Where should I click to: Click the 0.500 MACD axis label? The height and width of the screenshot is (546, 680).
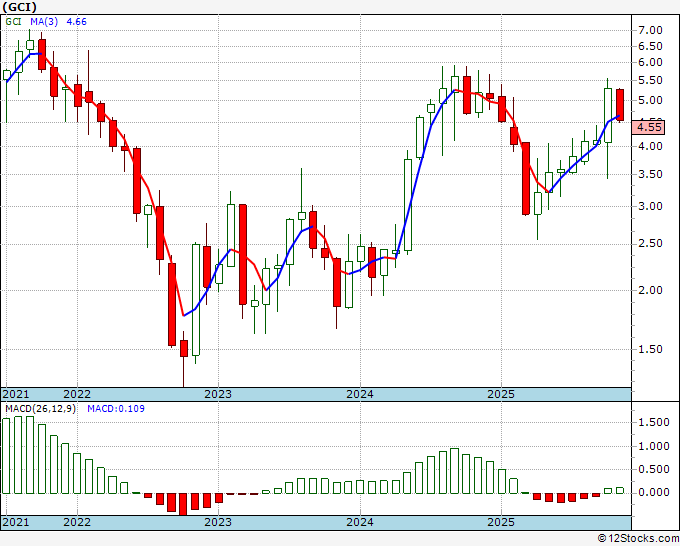[x=654, y=470]
